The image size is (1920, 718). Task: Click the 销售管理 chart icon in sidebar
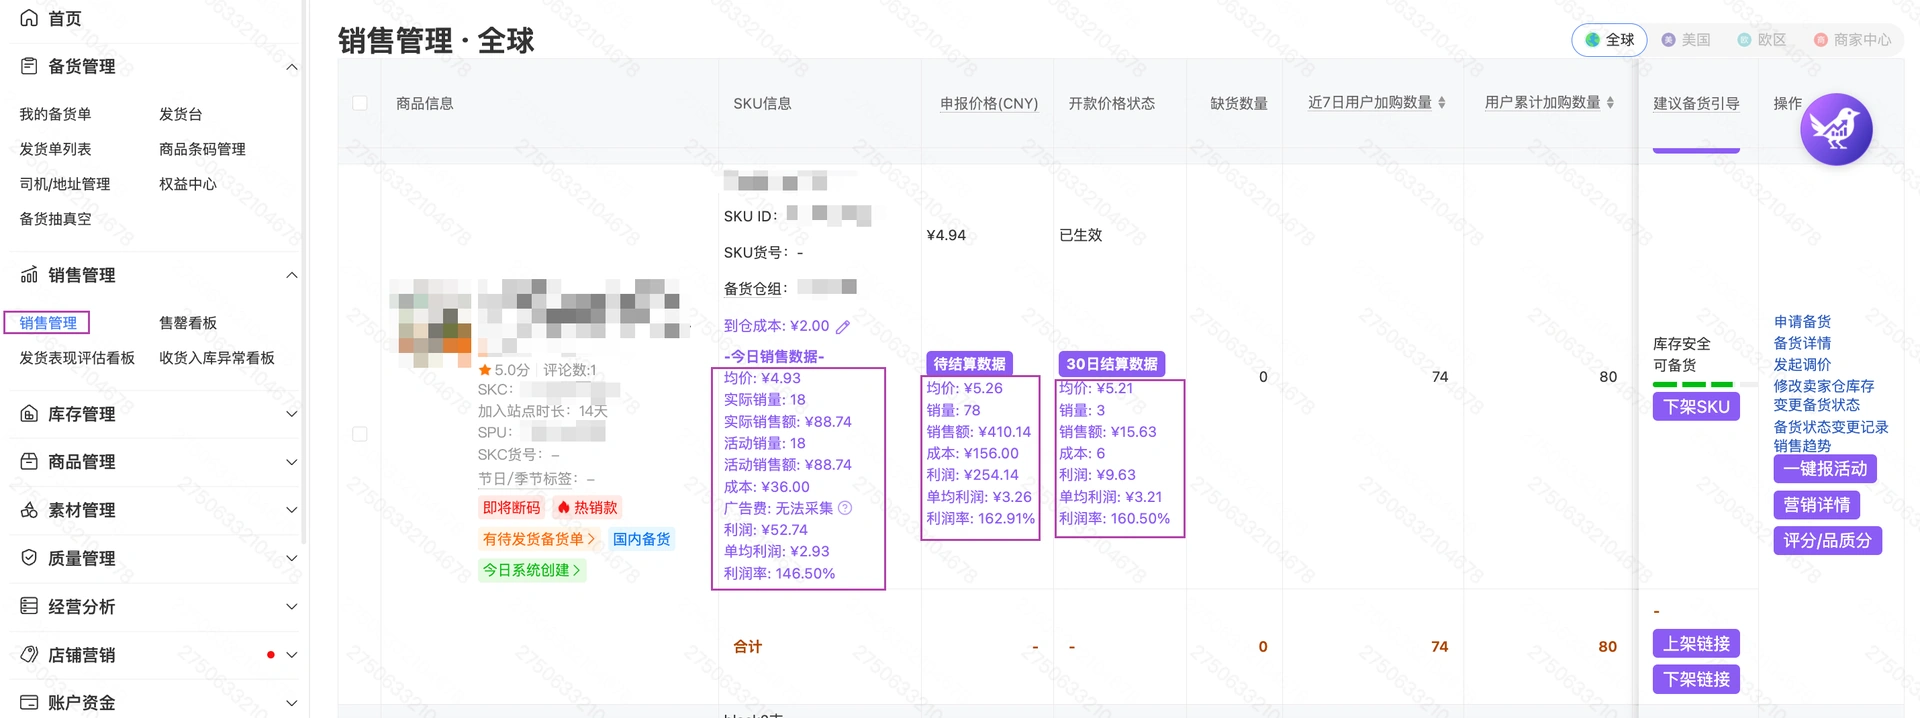pos(29,275)
